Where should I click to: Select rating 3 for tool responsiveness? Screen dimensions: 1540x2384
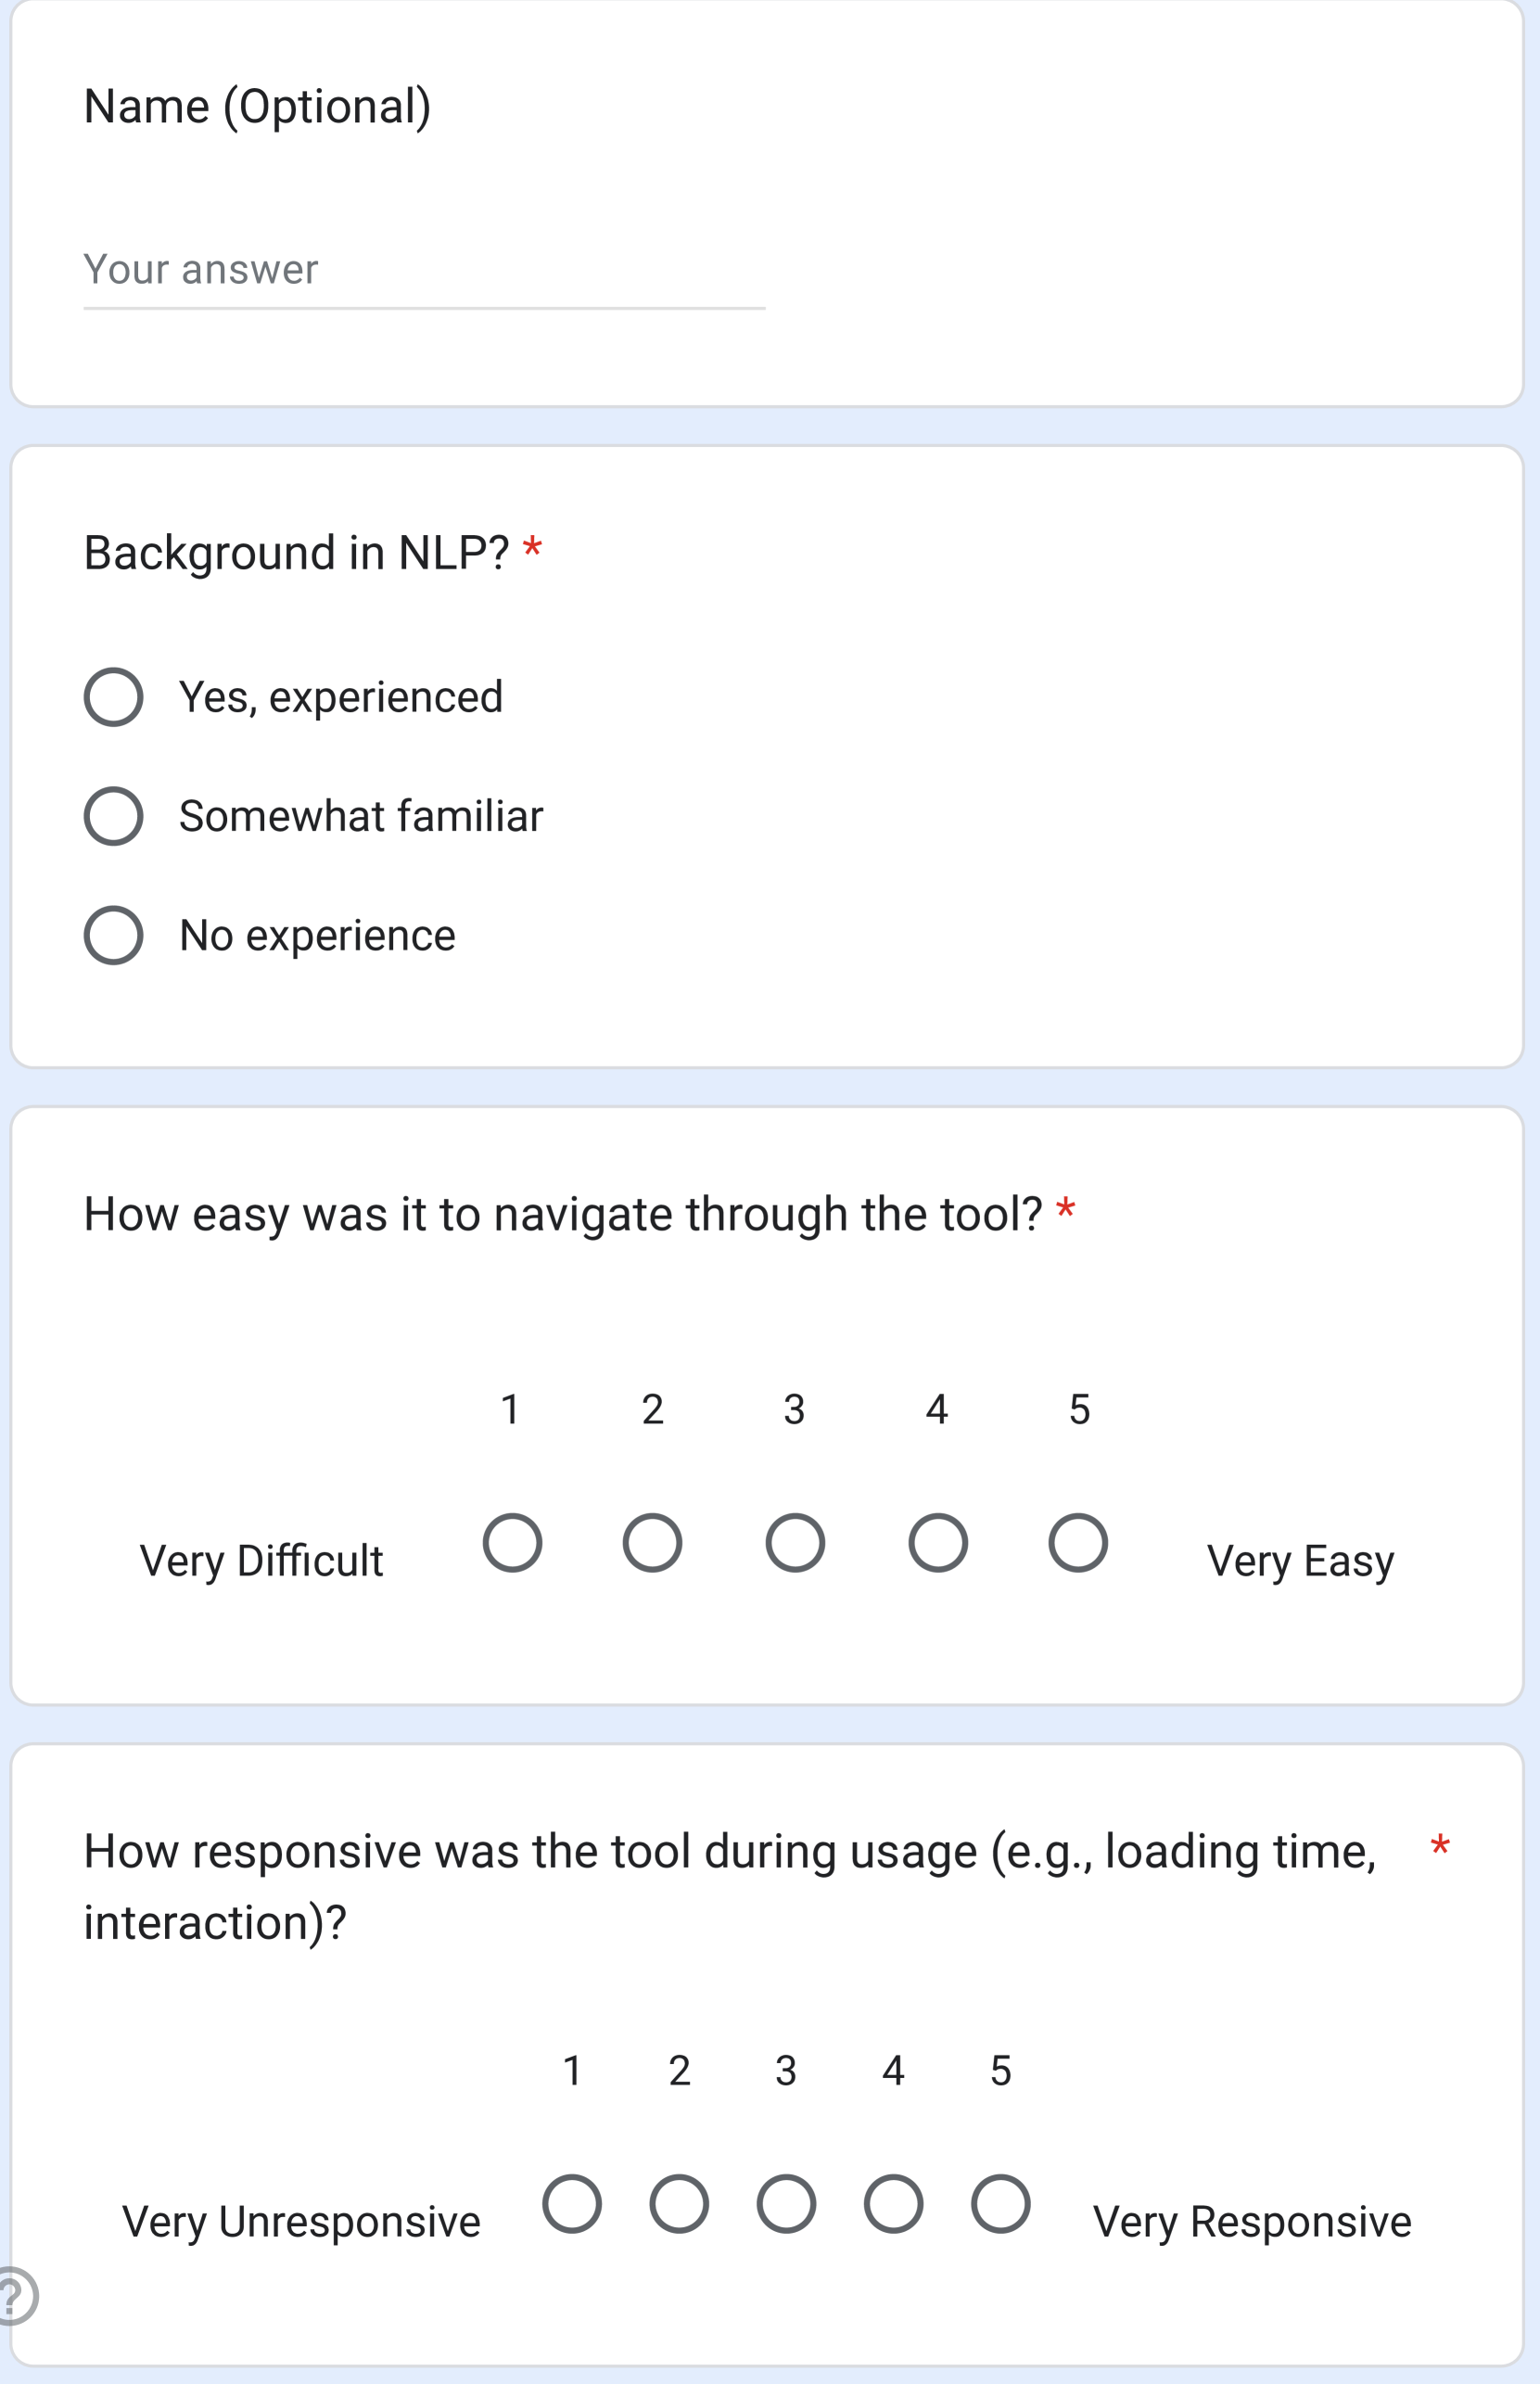pos(786,2204)
